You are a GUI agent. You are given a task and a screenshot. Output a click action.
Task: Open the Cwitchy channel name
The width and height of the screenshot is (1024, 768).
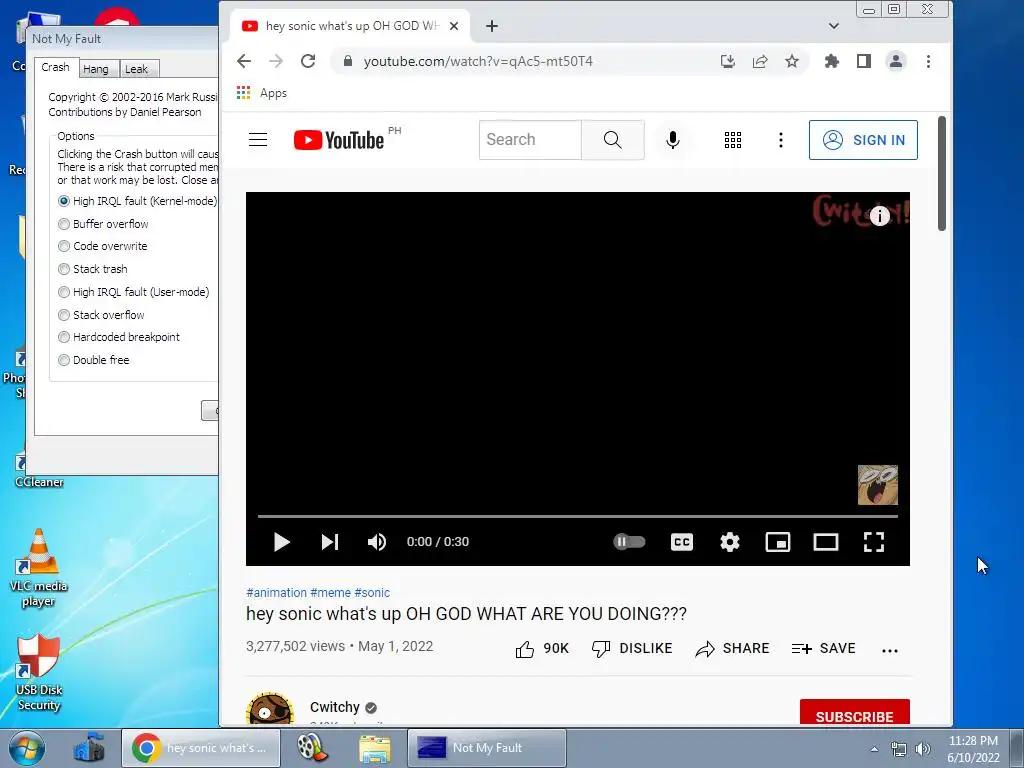pyautogui.click(x=334, y=707)
